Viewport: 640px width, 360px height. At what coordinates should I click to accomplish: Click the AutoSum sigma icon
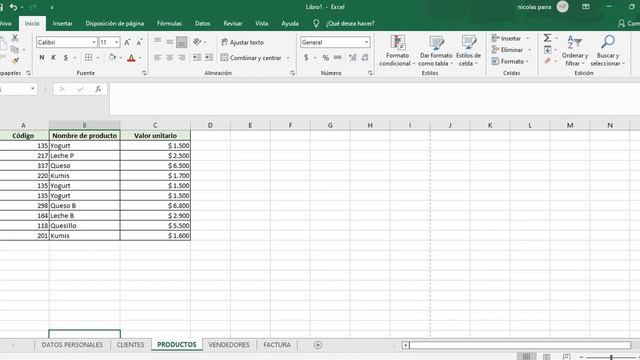pos(548,38)
